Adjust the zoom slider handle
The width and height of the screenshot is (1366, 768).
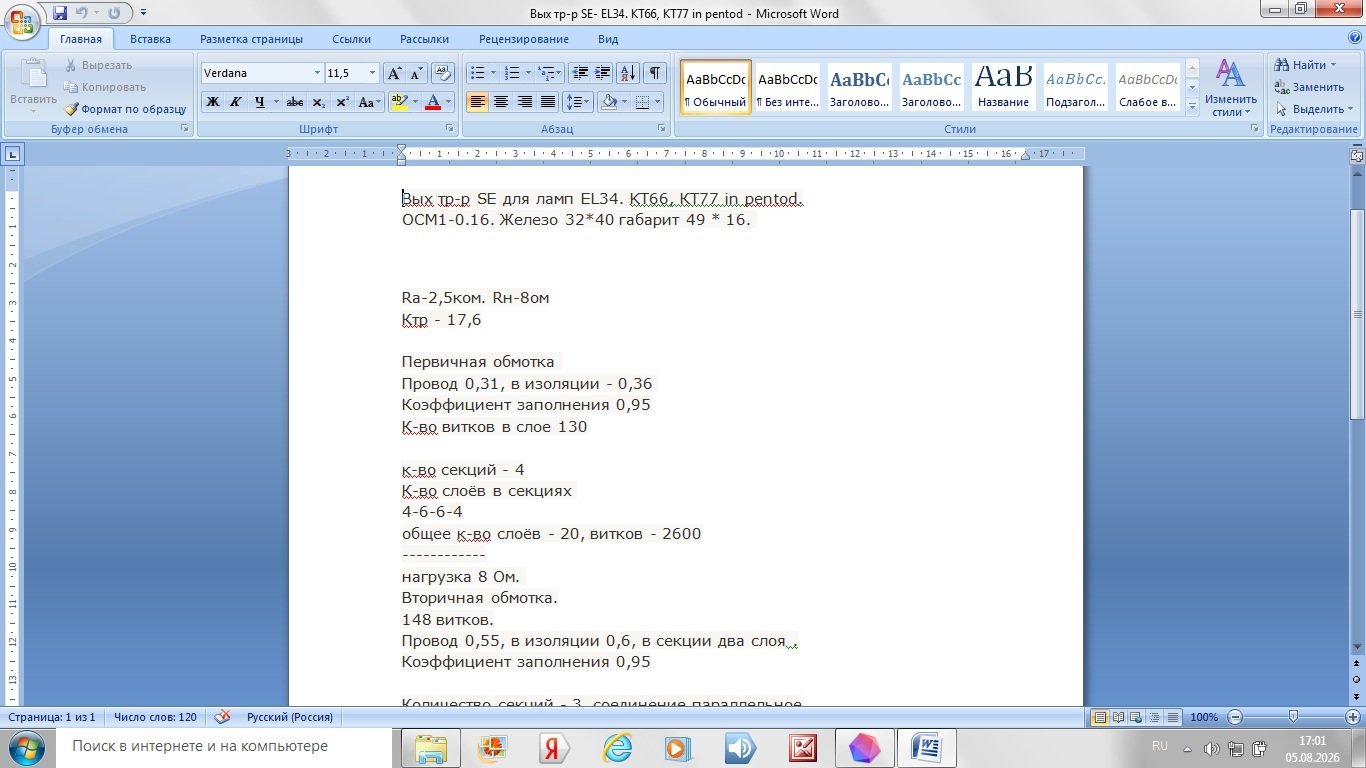coord(1293,717)
